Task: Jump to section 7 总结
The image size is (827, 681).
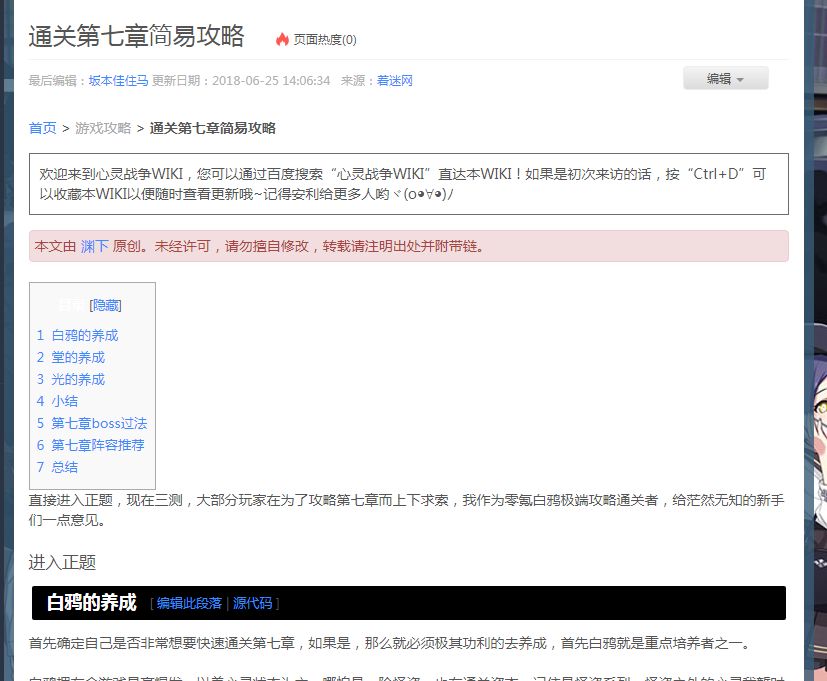Action: click(x=57, y=467)
